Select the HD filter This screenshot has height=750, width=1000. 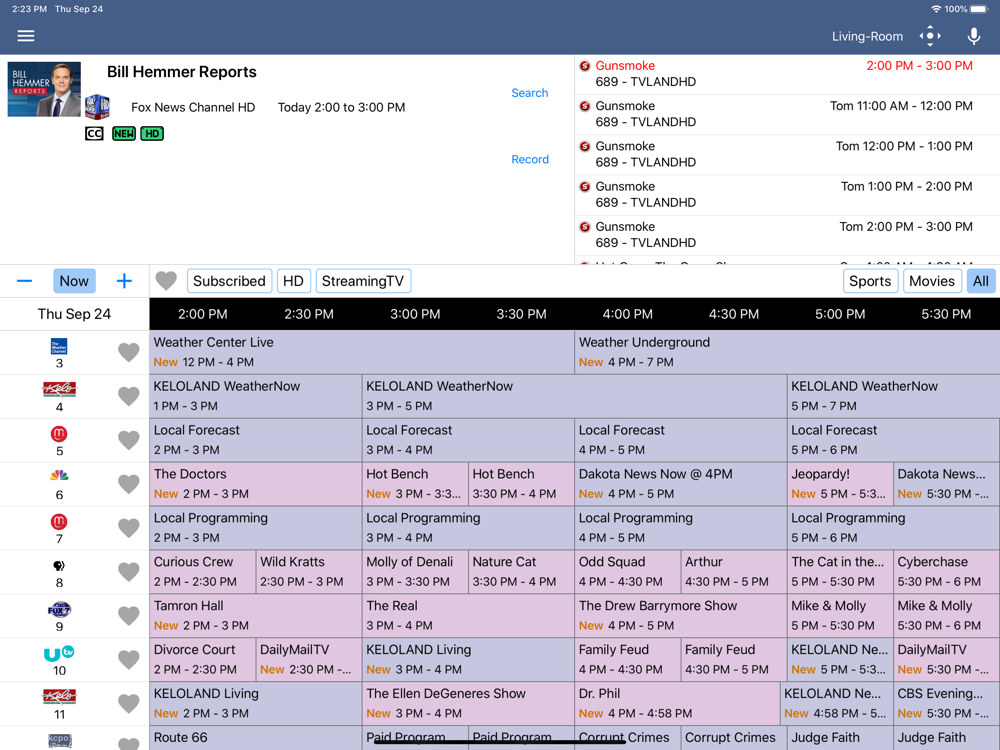(293, 281)
